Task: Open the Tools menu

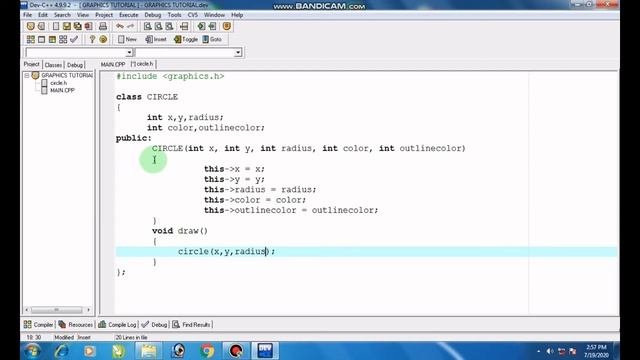Action: [x=174, y=15]
